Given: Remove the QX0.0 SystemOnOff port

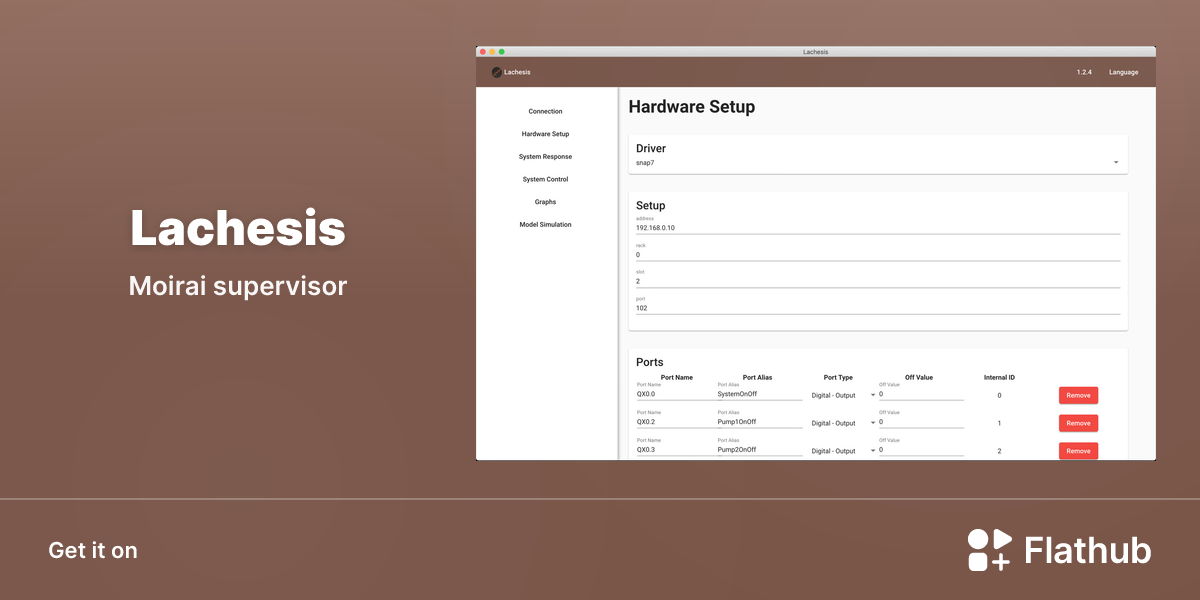Looking at the screenshot, I should coord(1078,395).
